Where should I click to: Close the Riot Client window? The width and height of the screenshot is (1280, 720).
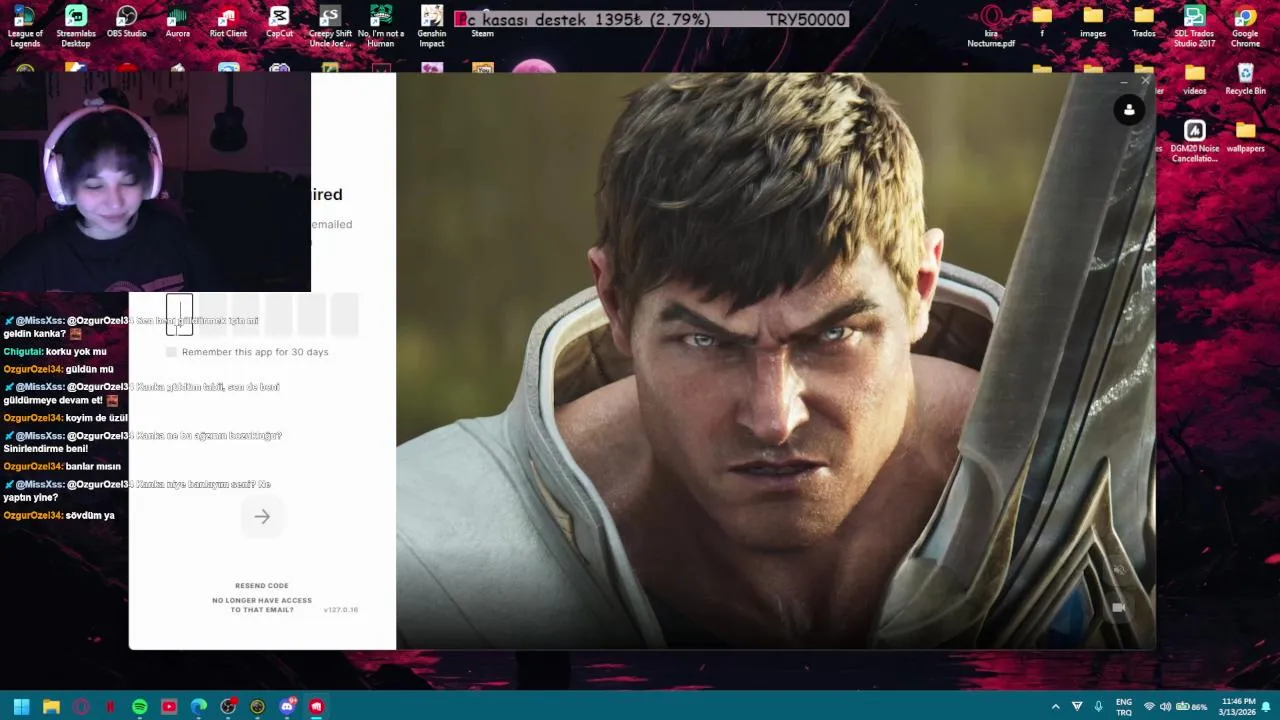(1146, 81)
